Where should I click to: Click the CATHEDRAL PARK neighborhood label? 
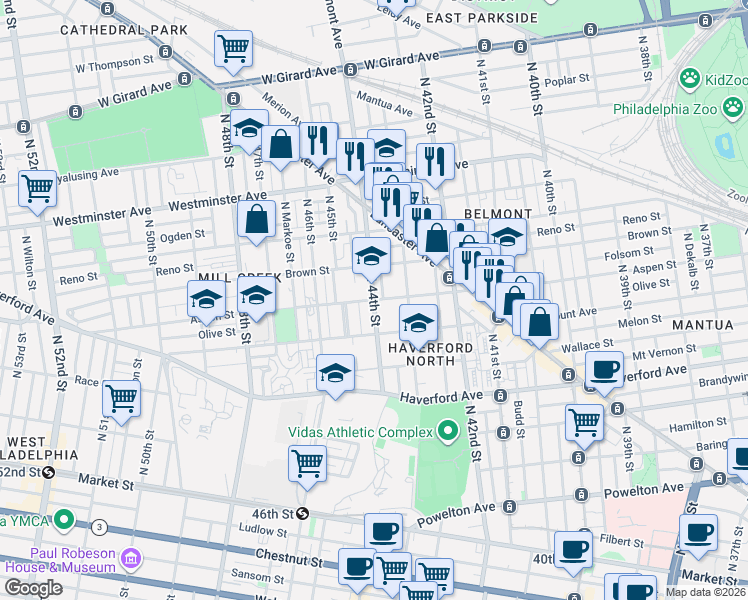click(124, 30)
